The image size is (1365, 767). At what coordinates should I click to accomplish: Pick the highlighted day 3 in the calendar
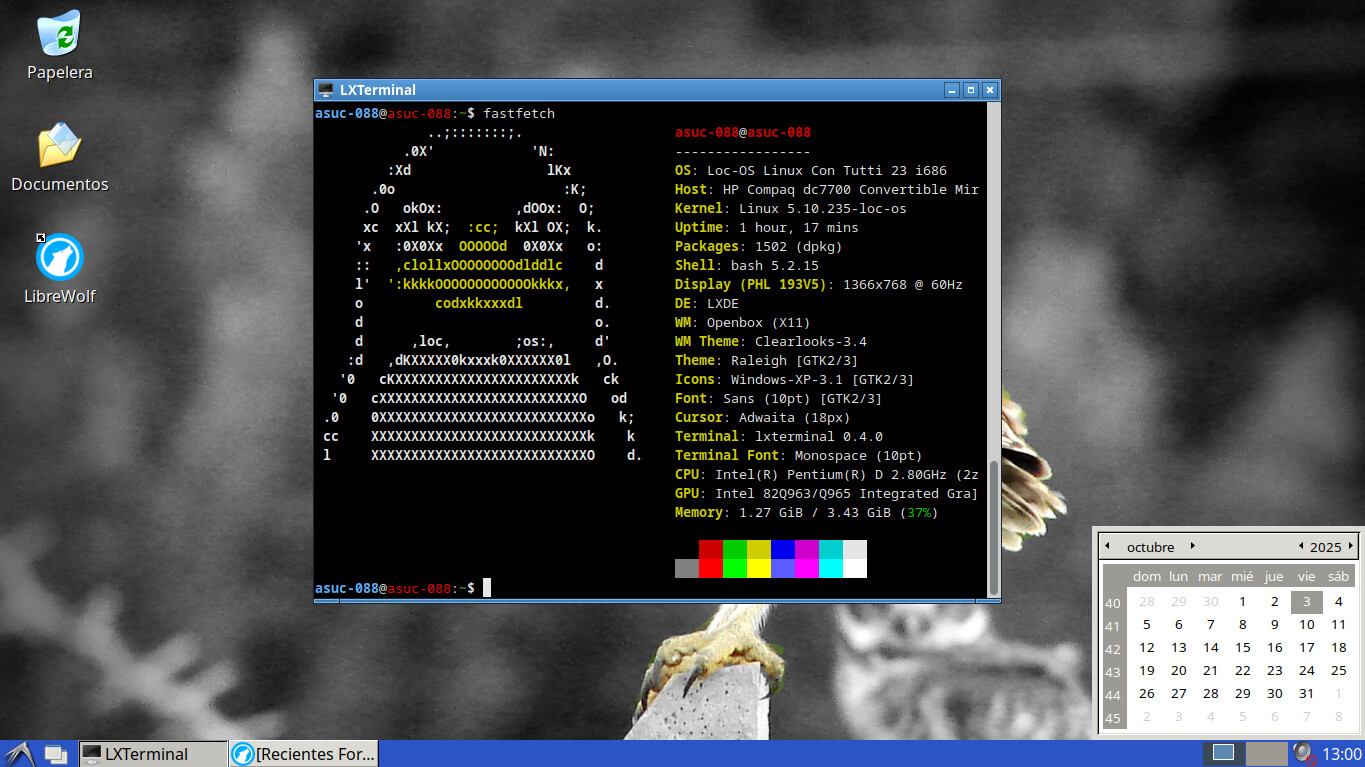[1306, 601]
